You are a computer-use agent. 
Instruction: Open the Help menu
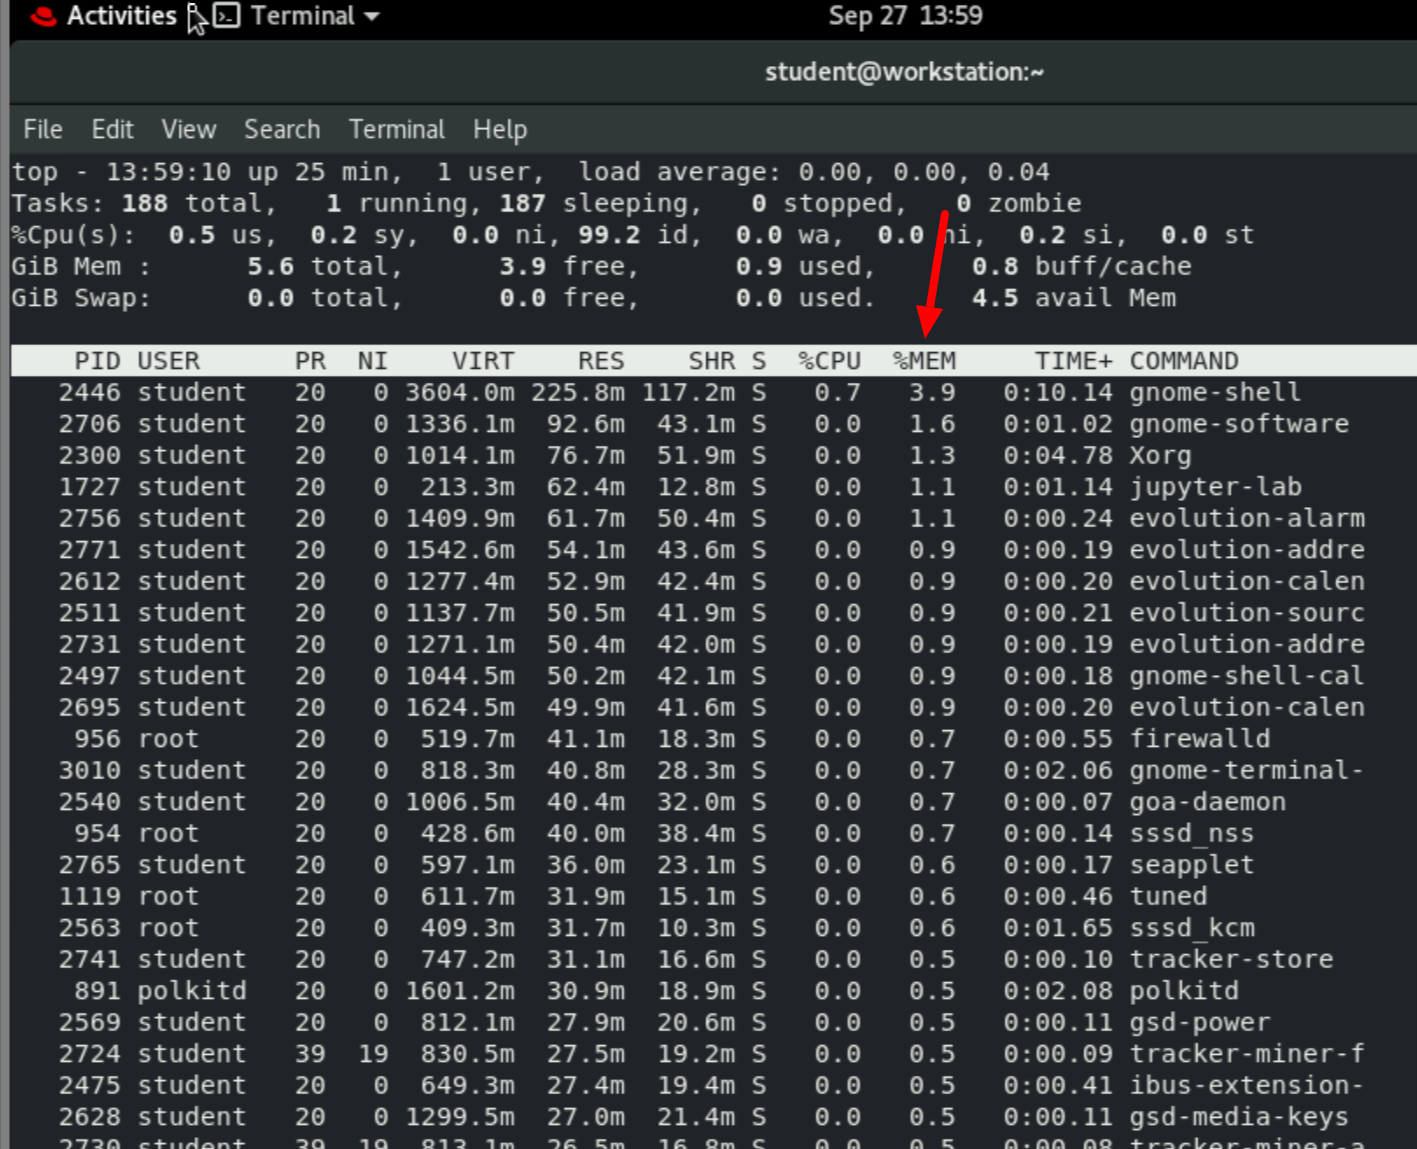coord(500,129)
